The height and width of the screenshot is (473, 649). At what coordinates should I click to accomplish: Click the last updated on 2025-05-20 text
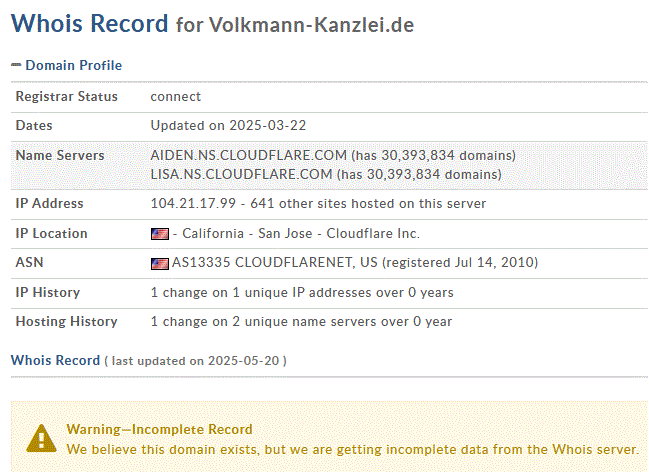(195, 361)
